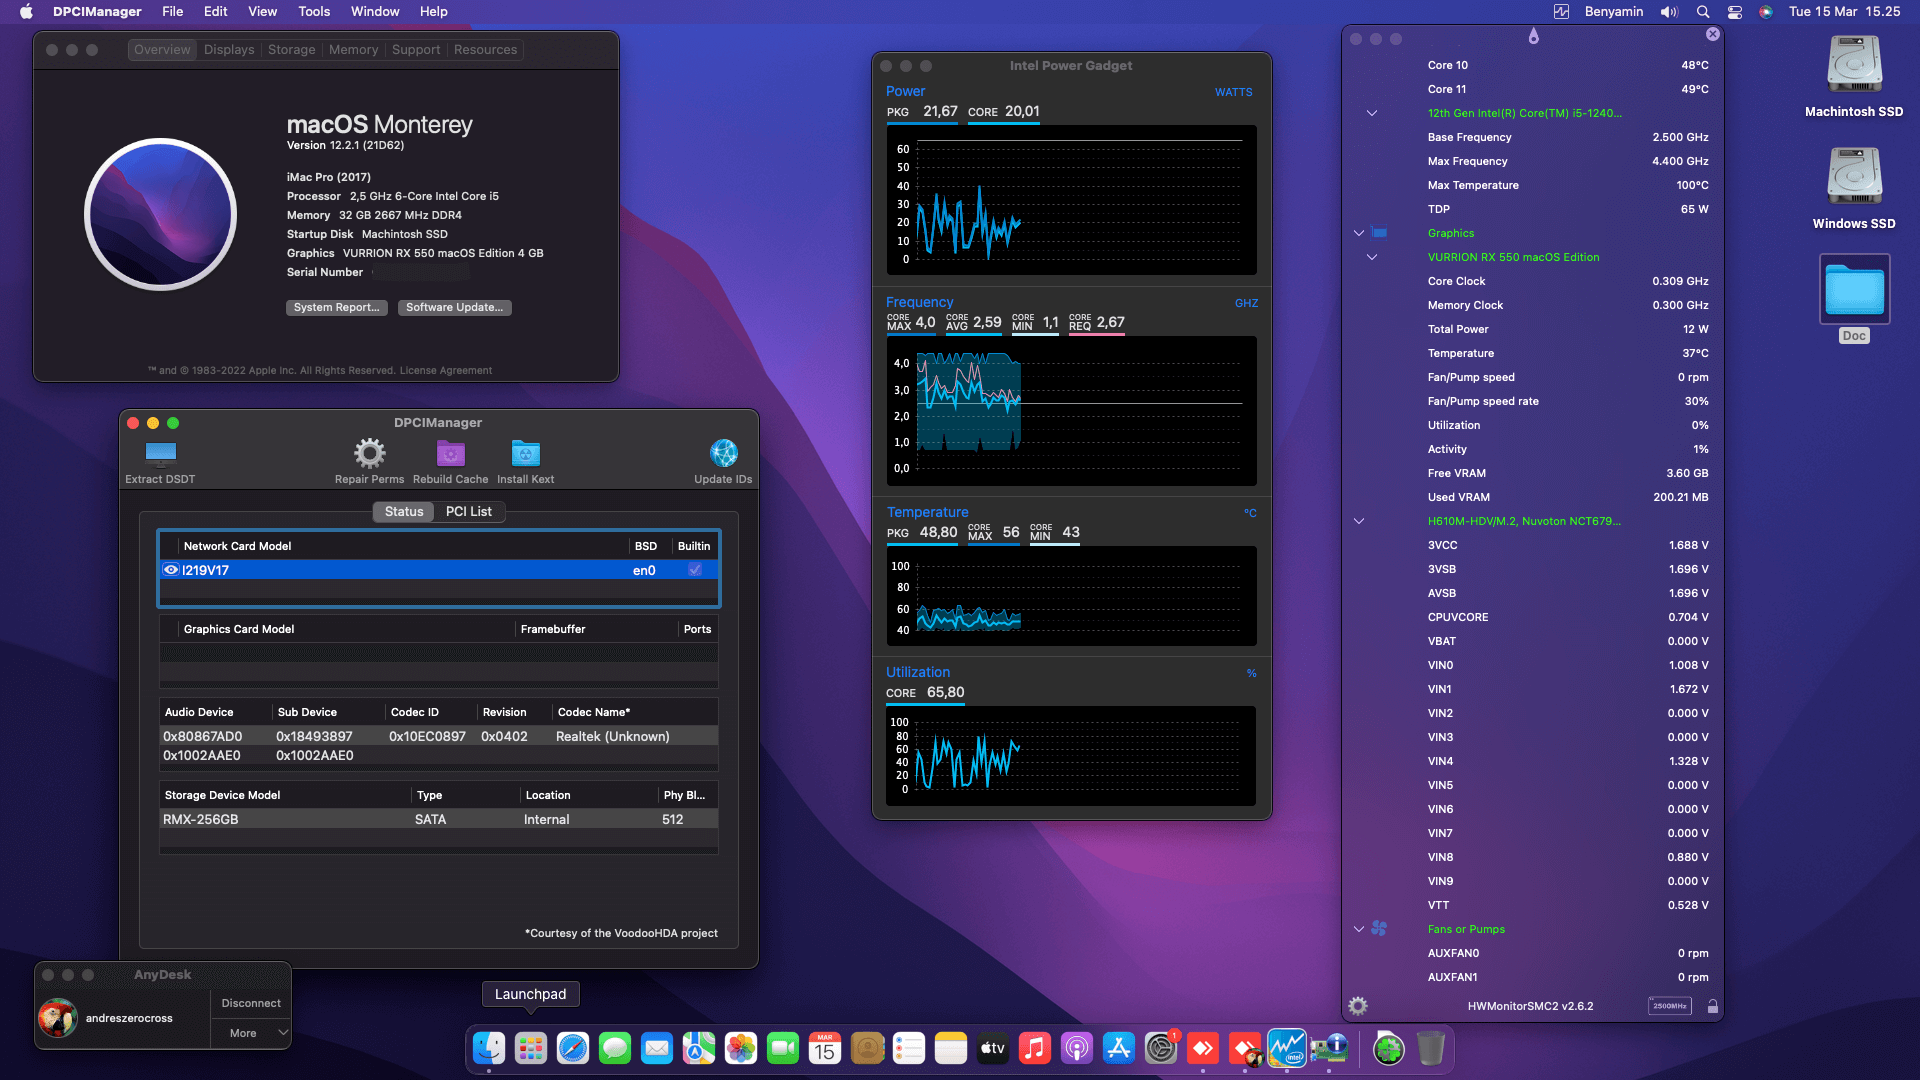Viewport: 1920px width, 1080px height.
Task: Open Machintosh SSD desktop drive
Action: pos(1854,66)
